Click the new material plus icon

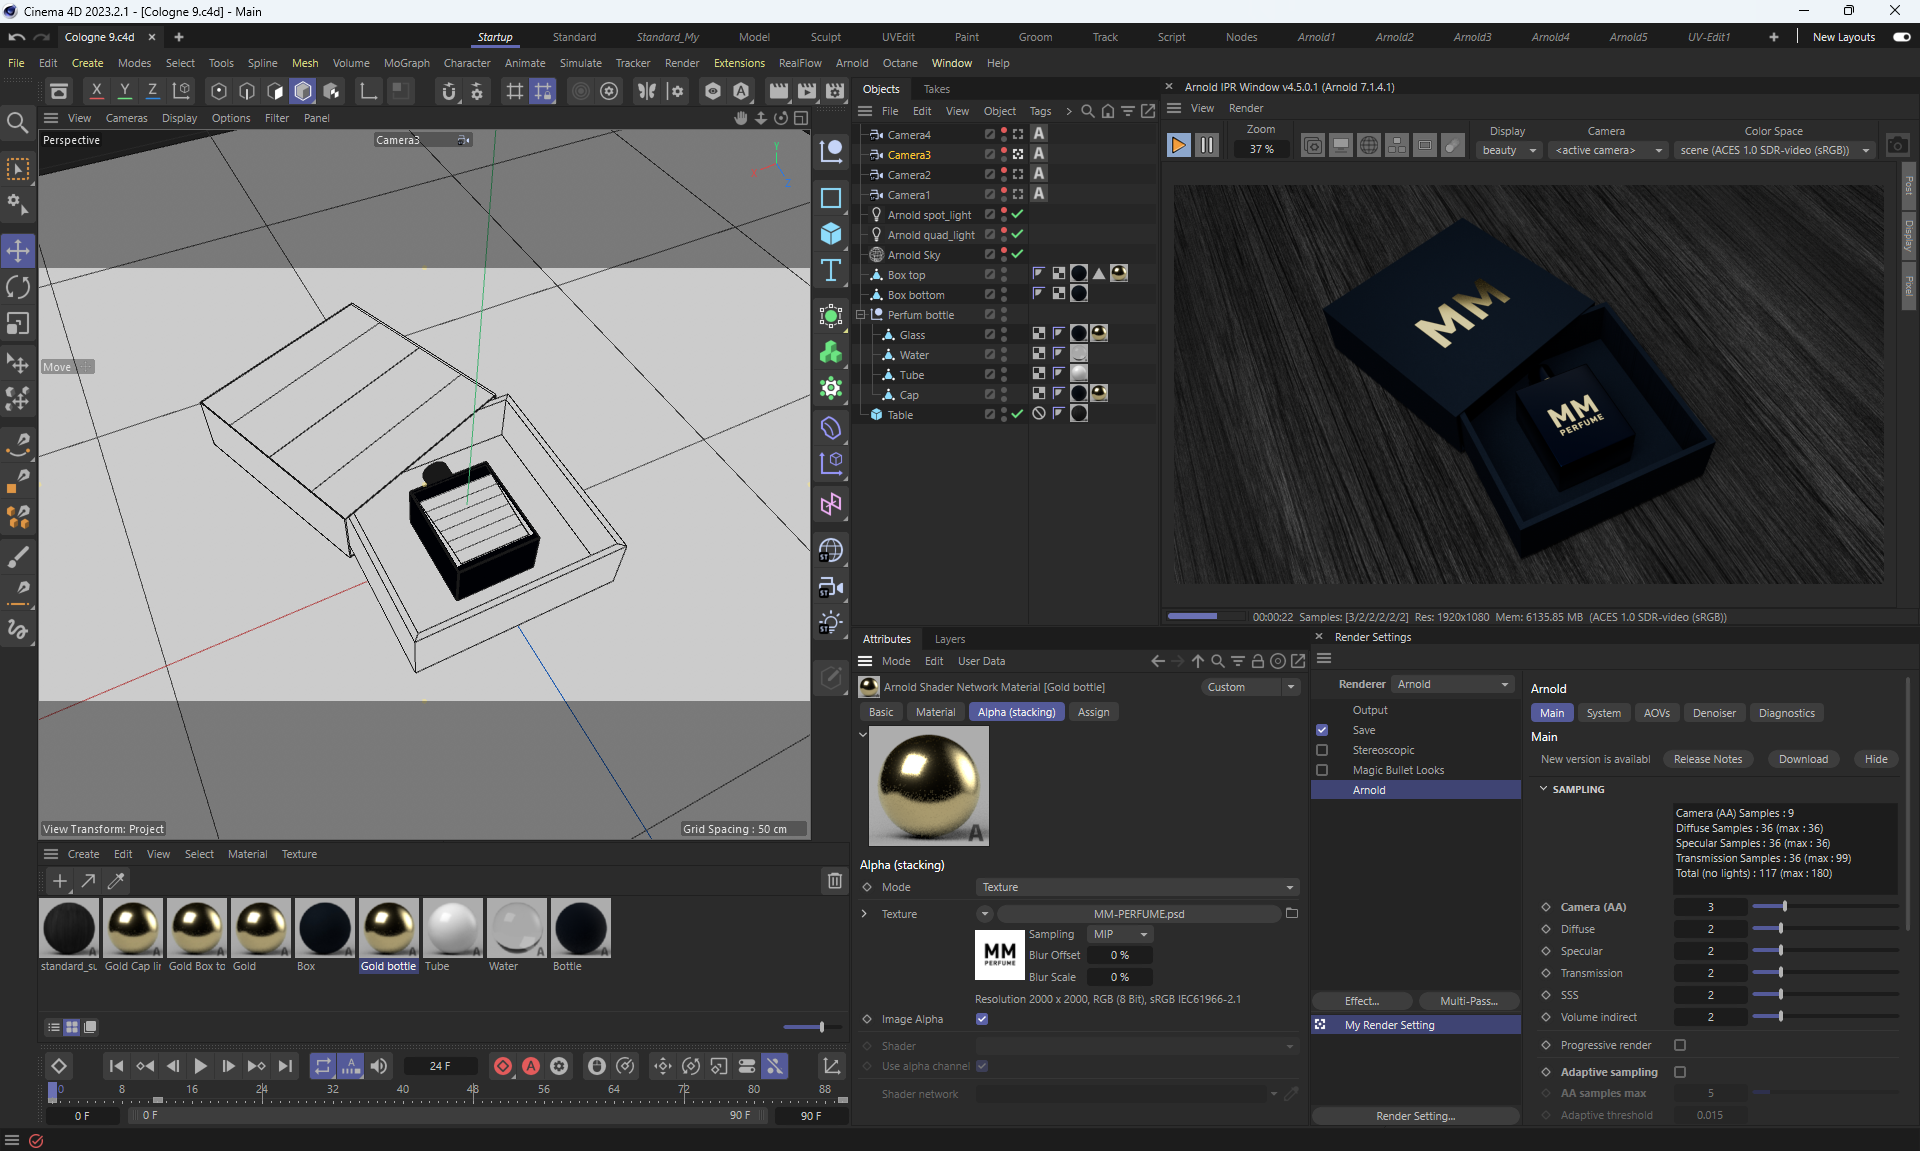(x=60, y=881)
